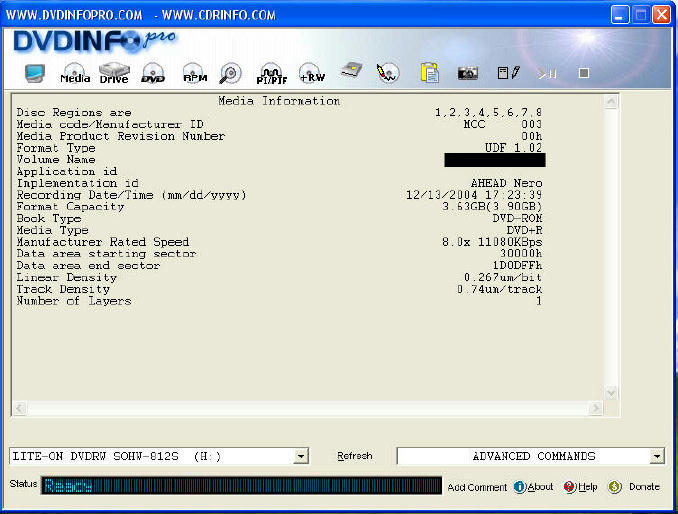
Task: Open the drive selection dropdown arrow
Action: point(301,456)
